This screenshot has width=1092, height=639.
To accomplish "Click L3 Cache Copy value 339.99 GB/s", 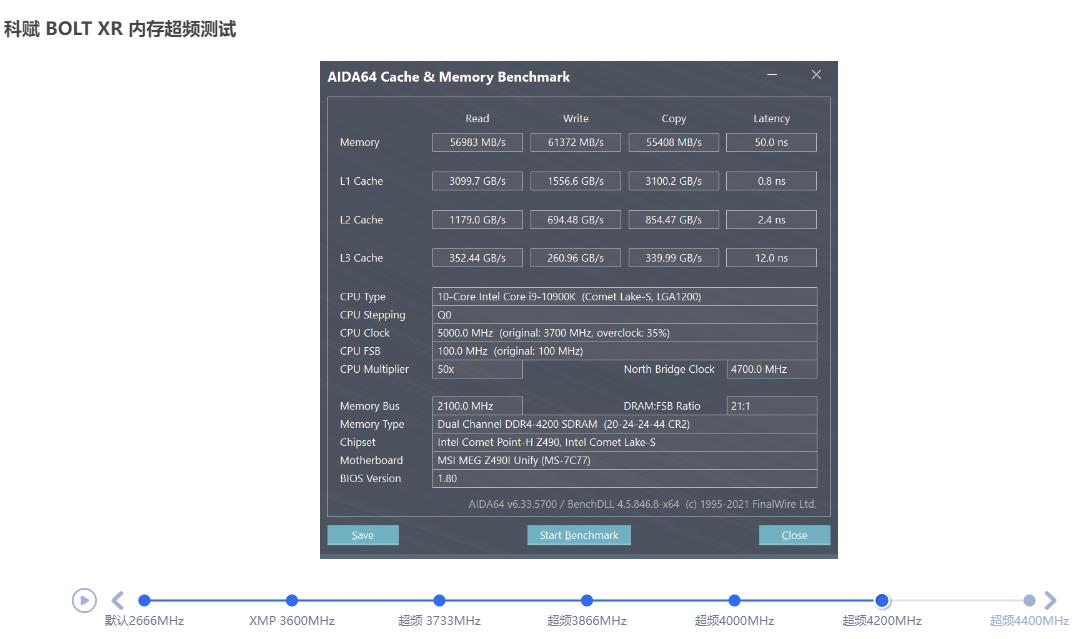I will point(673,258).
